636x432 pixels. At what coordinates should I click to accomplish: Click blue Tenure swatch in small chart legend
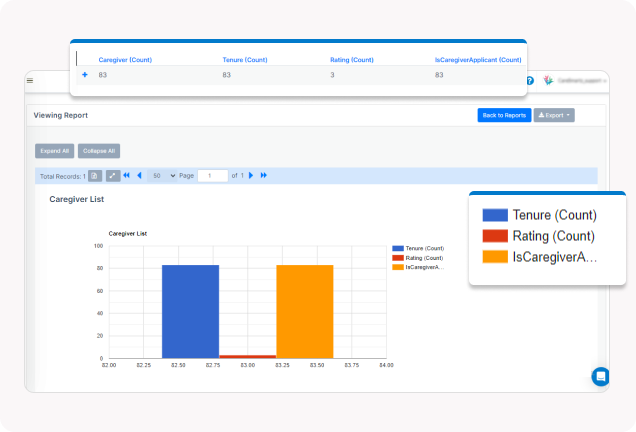click(x=398, y=248)
